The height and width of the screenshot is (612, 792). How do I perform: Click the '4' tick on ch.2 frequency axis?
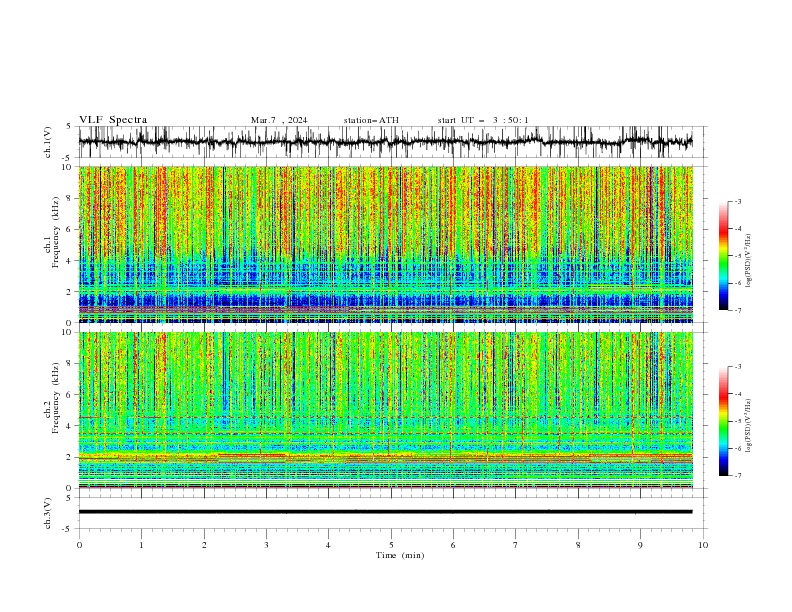(x=71, y=426)
